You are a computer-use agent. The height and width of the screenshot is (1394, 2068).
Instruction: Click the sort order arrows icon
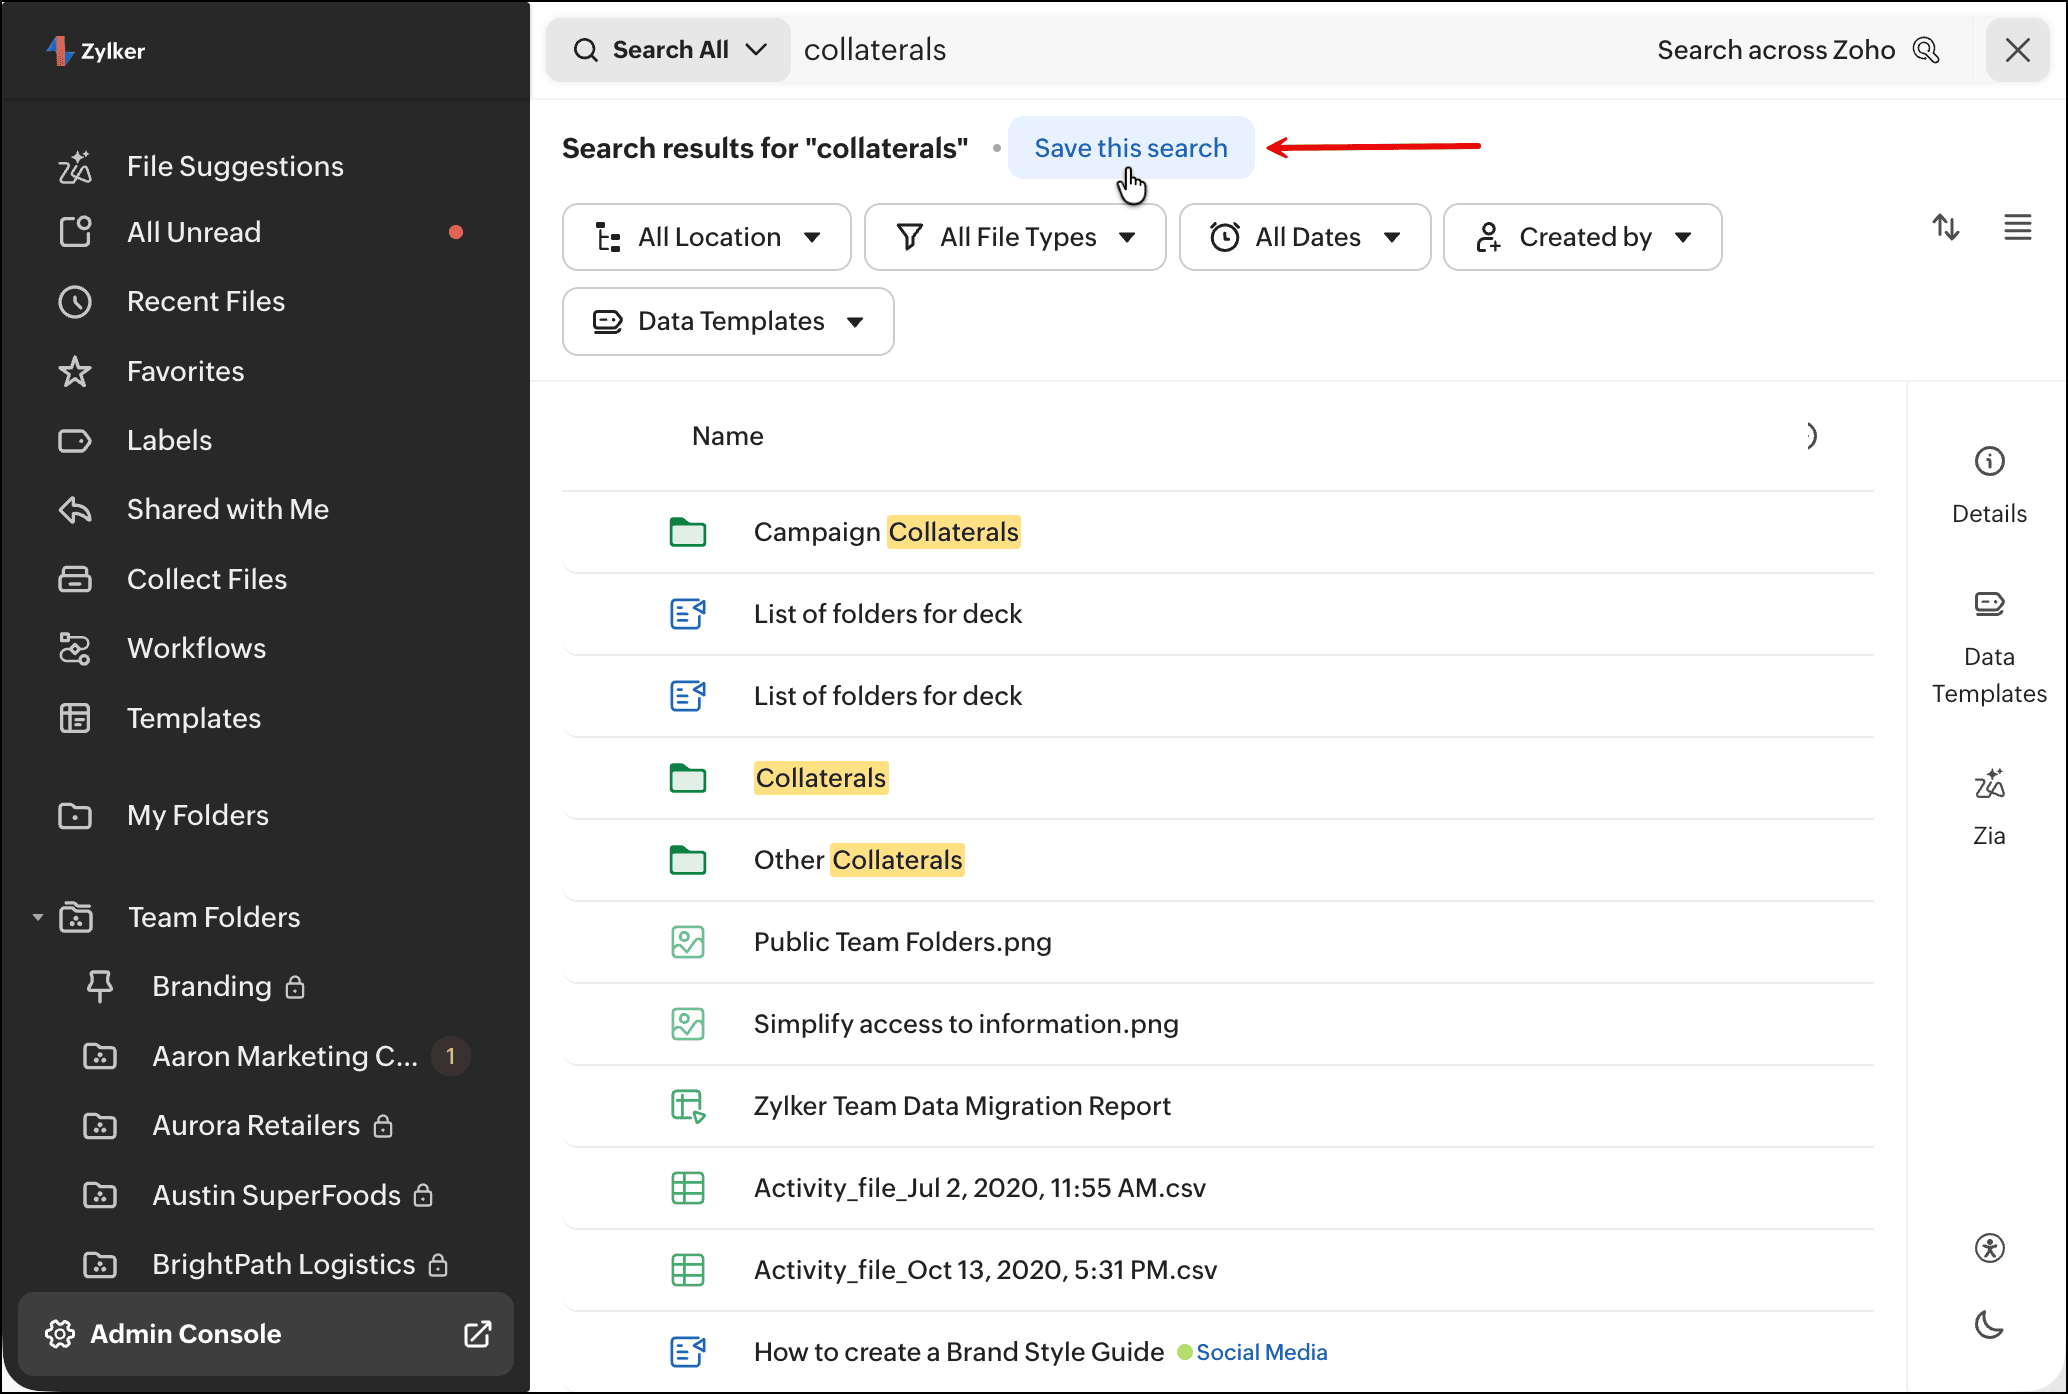pos(1946,228)
